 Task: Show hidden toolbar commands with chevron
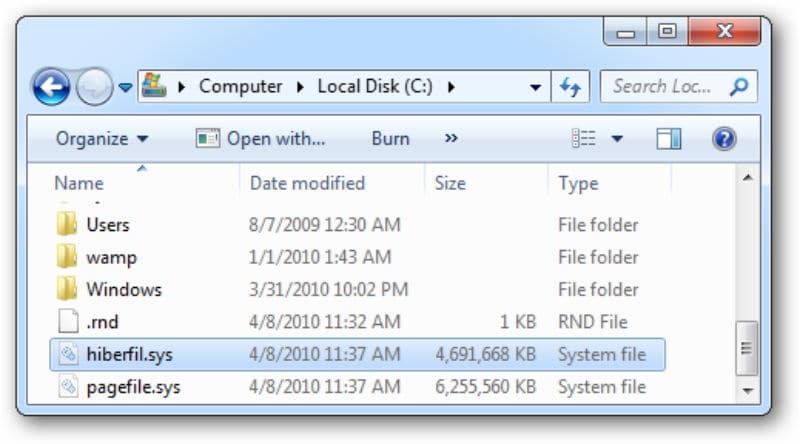[x=451, y=139]
